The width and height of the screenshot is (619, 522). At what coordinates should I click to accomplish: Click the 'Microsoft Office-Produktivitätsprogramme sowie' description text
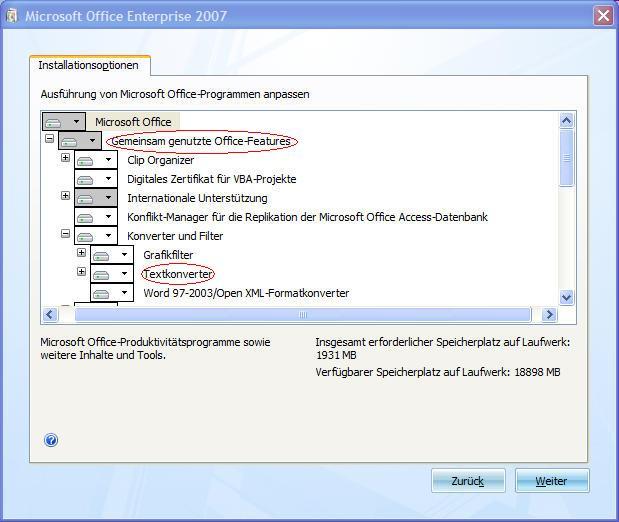[155, 342]
